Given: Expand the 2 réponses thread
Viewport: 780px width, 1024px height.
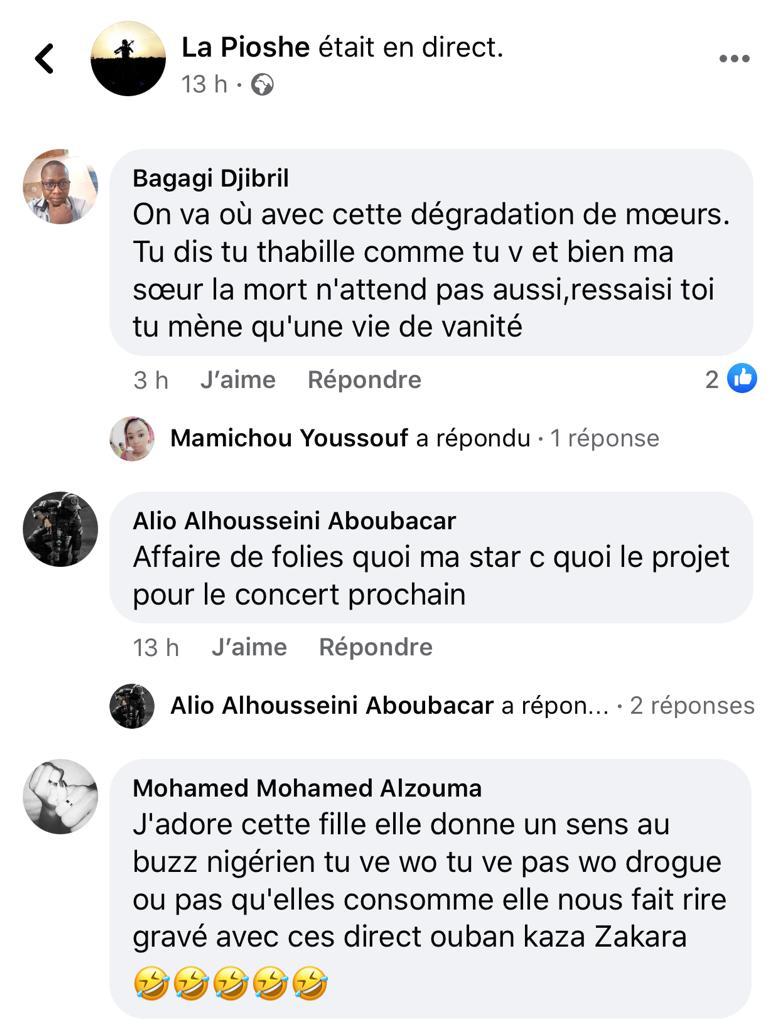Looking at the screenshot, I should coord(692,705).
